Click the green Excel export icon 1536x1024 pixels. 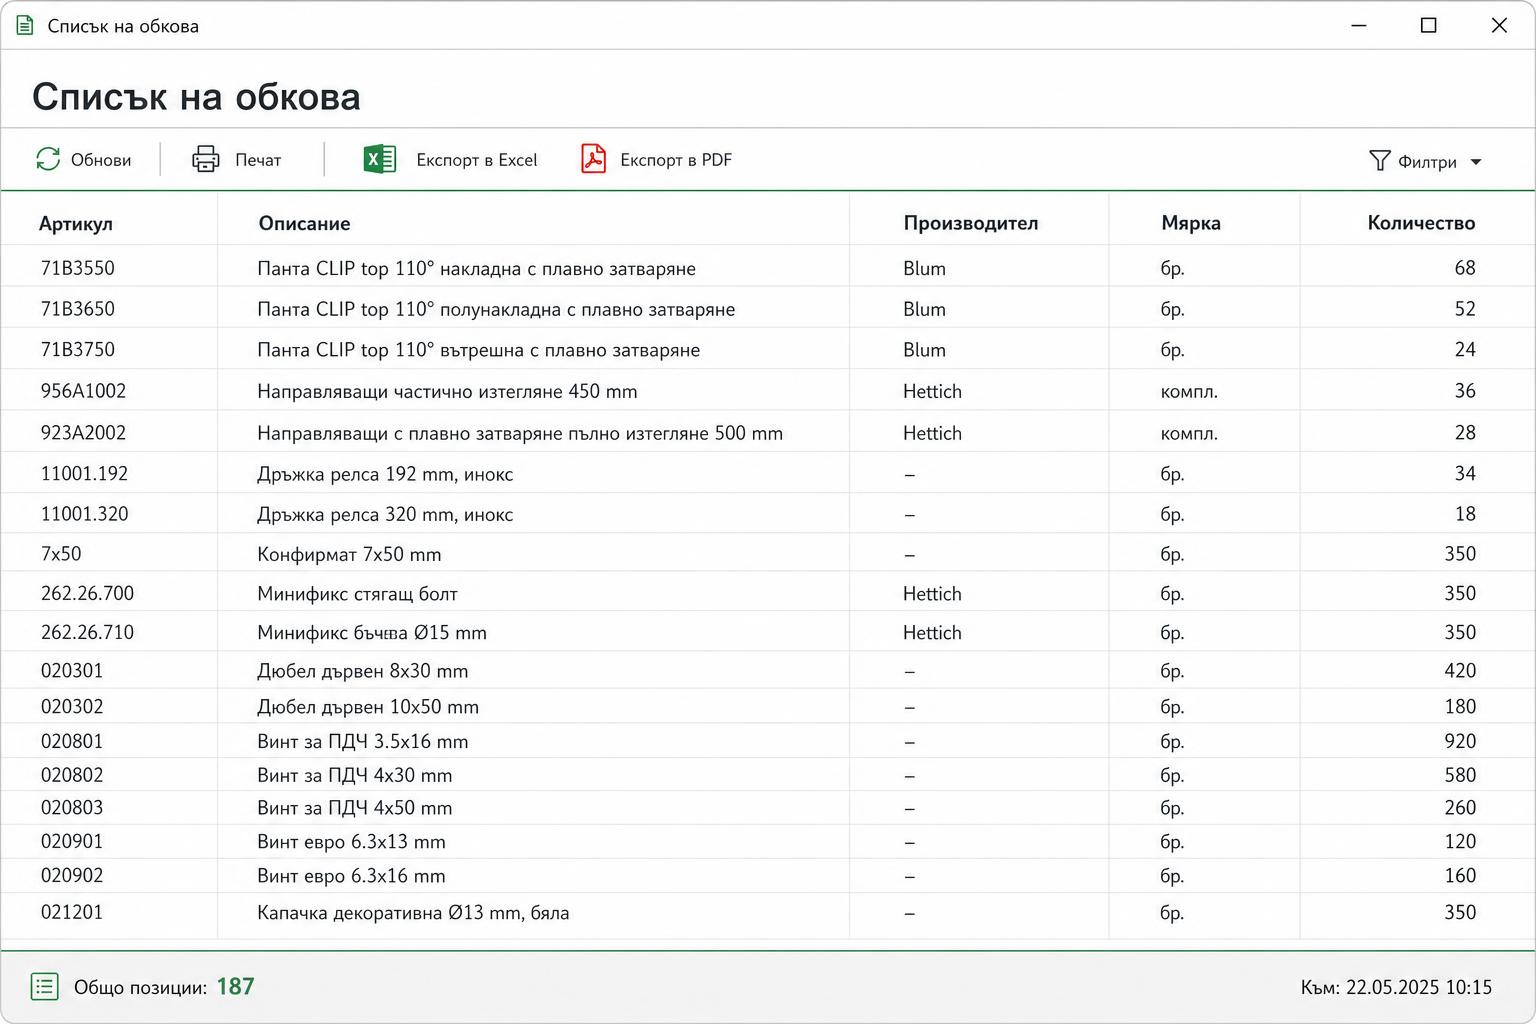pos(380,159)
